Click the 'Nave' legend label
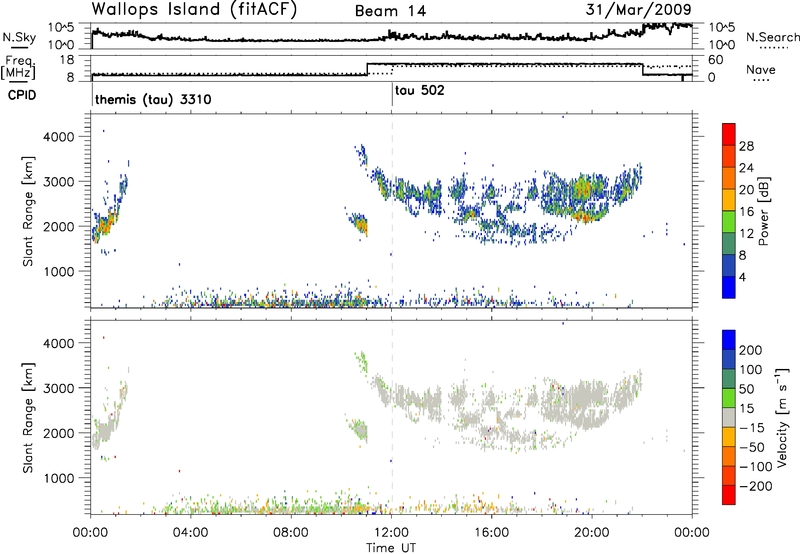Viewport: 800px width, 554px height. tap(761, 70)
